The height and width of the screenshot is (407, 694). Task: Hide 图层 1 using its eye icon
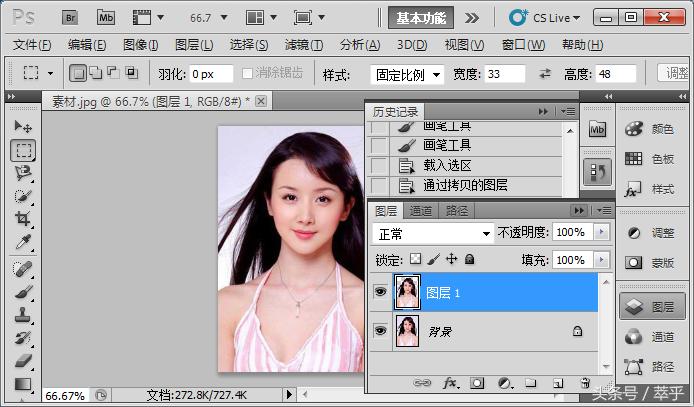pos(381,292)
